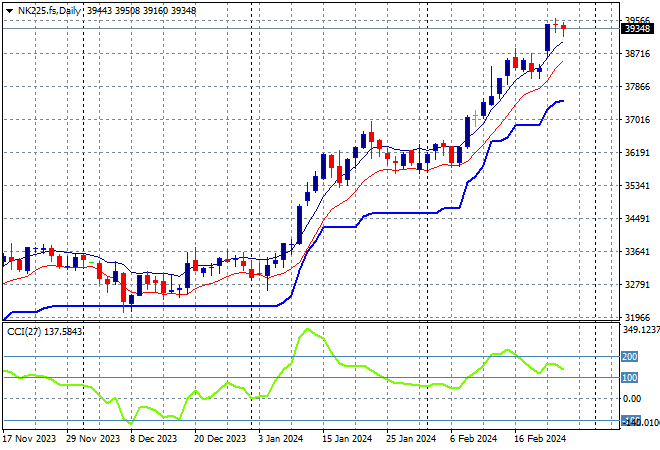Click the 25 Jan 2024 date label

[x=411, y=439]
